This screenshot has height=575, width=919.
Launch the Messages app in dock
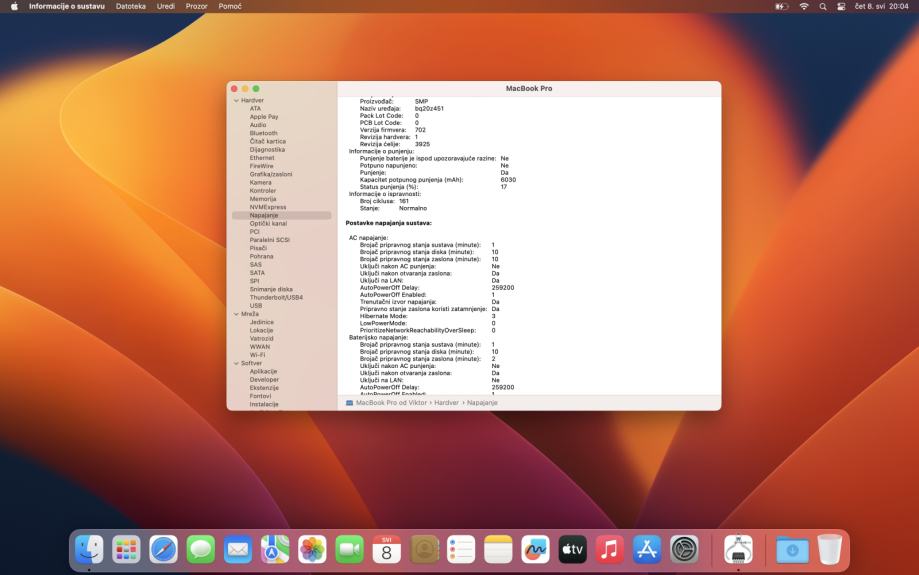(201, 549)
